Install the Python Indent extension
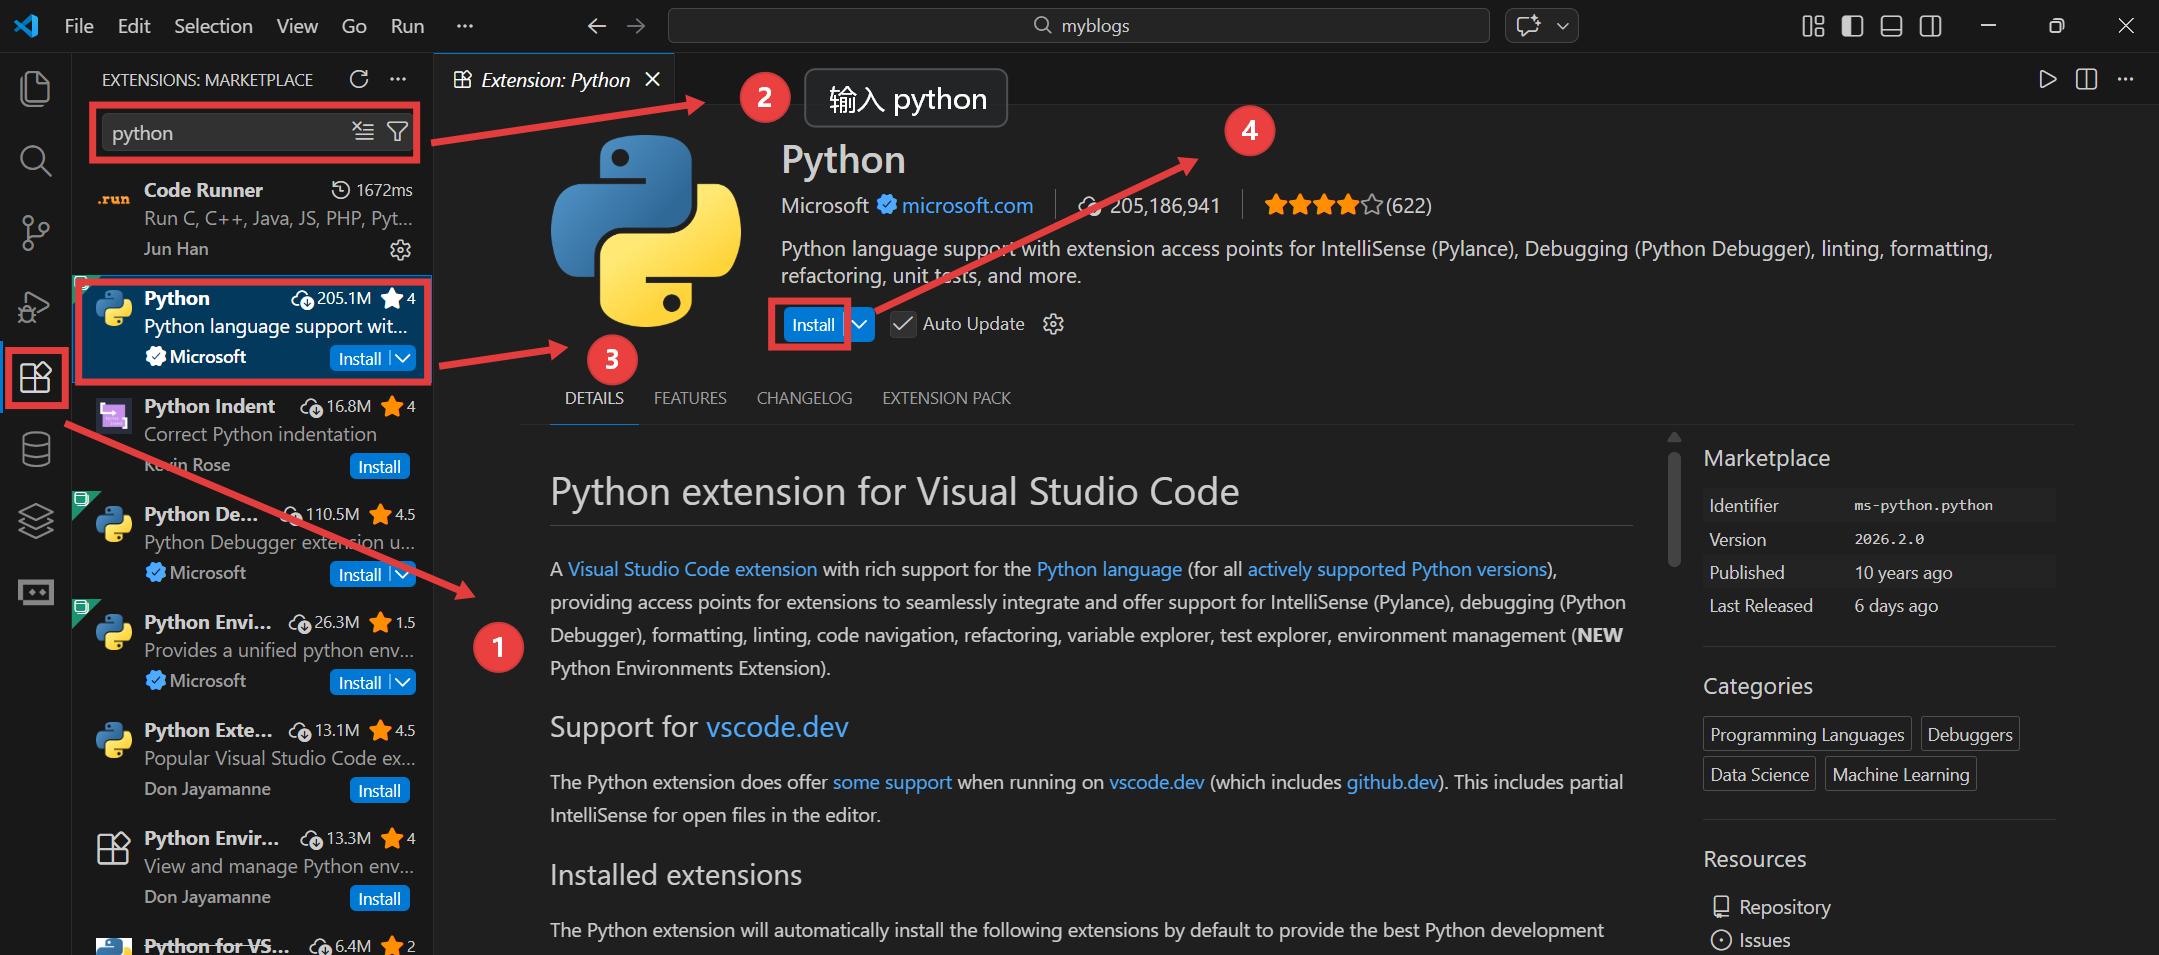 coord(379,466)
